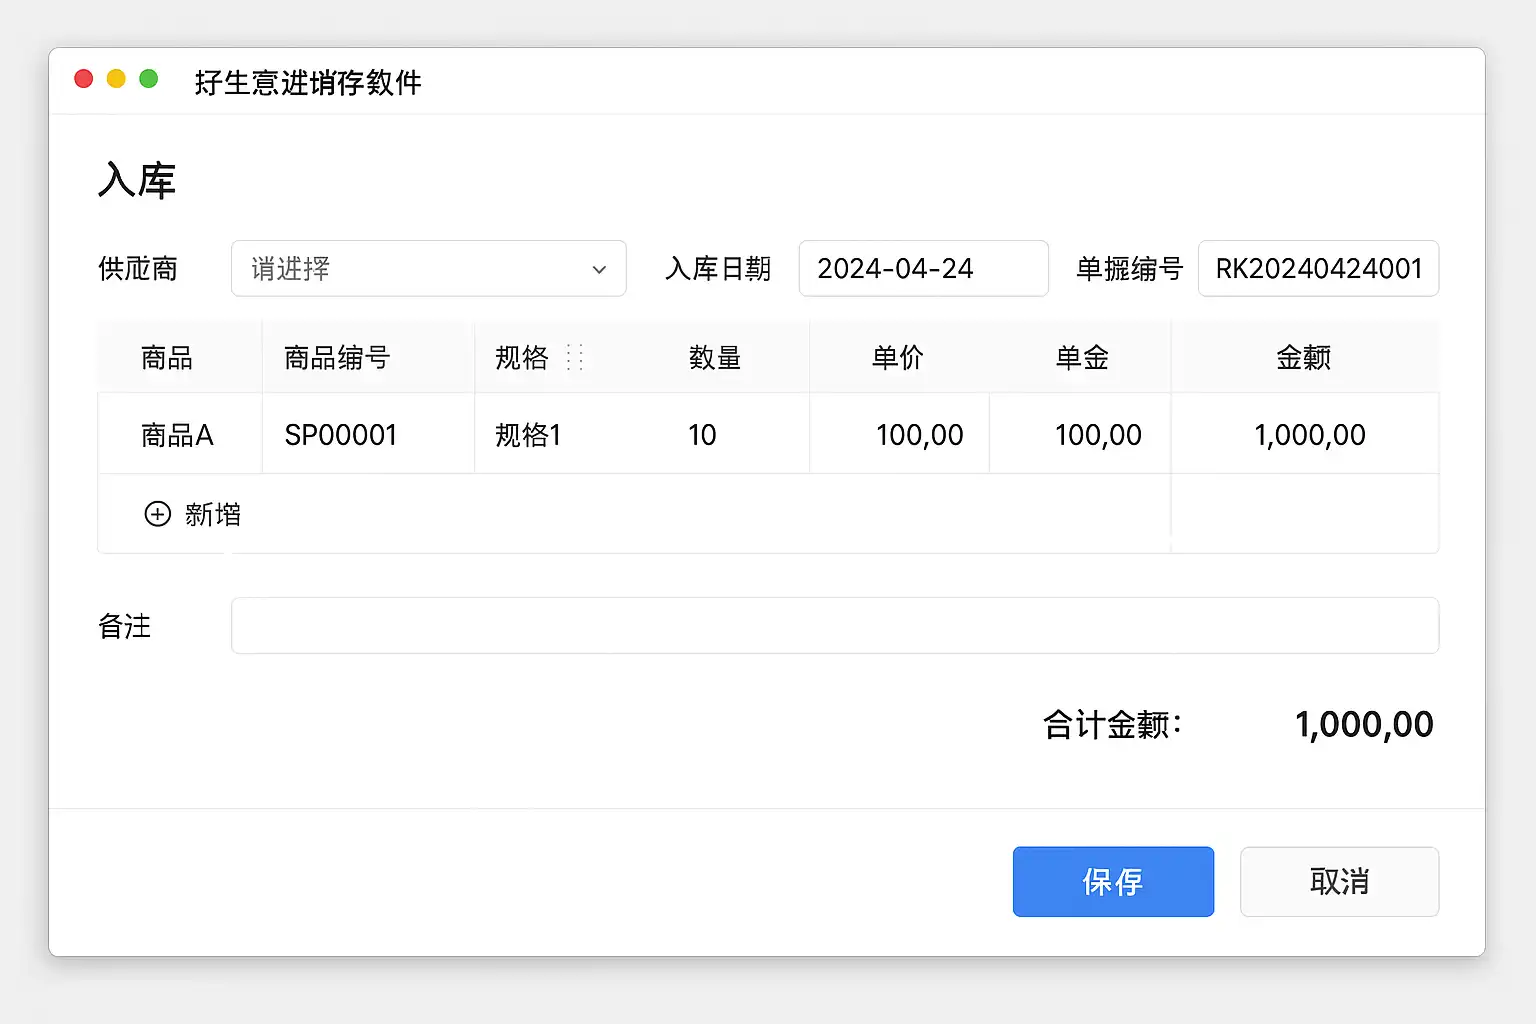This screenshot has height=1024, width=1536.
Task: Minimize the window with the yellow button
Action: point(116,79)
